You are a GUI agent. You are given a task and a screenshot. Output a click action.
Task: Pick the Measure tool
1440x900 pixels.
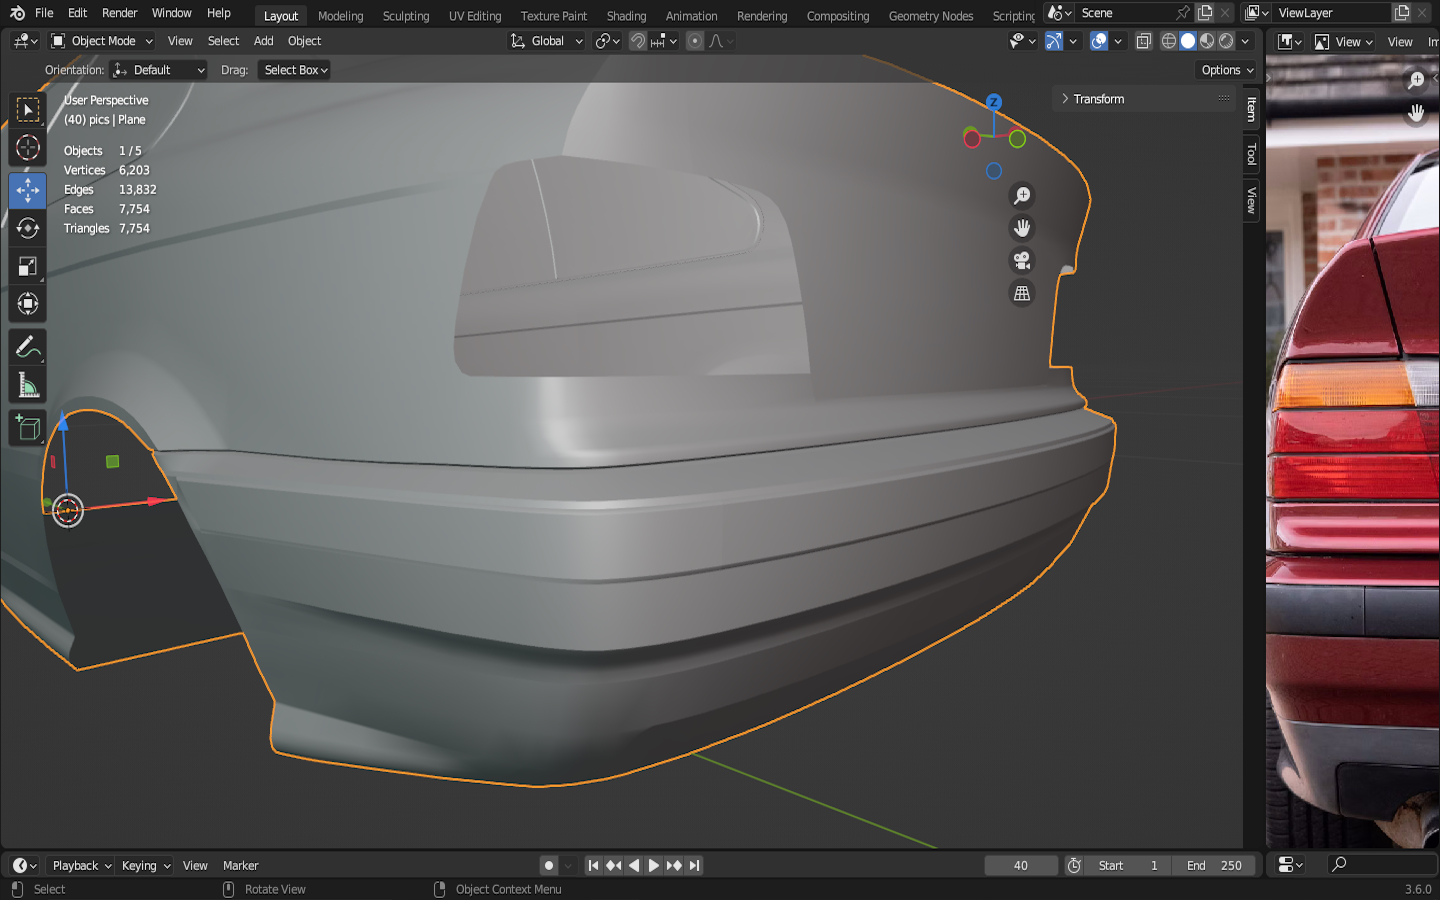[x=28, y=386]
